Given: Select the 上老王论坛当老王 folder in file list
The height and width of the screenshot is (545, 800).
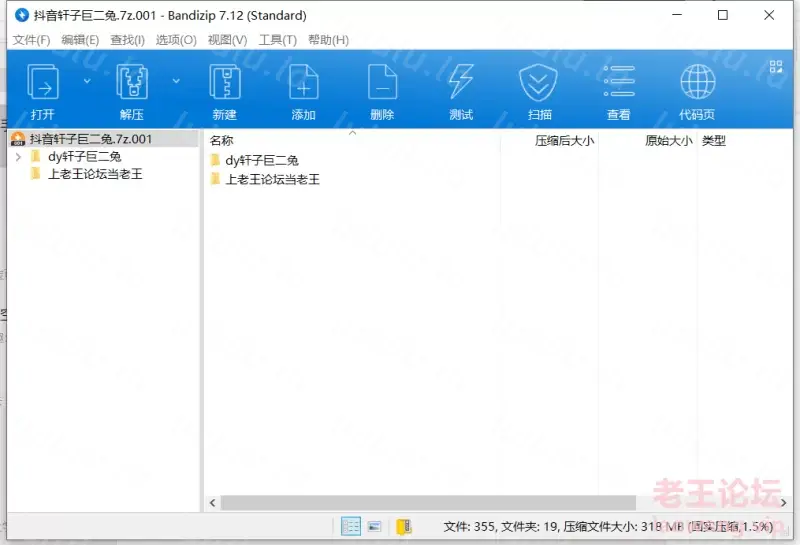Looking at the screenshot, I should click(x=272, y=180).
